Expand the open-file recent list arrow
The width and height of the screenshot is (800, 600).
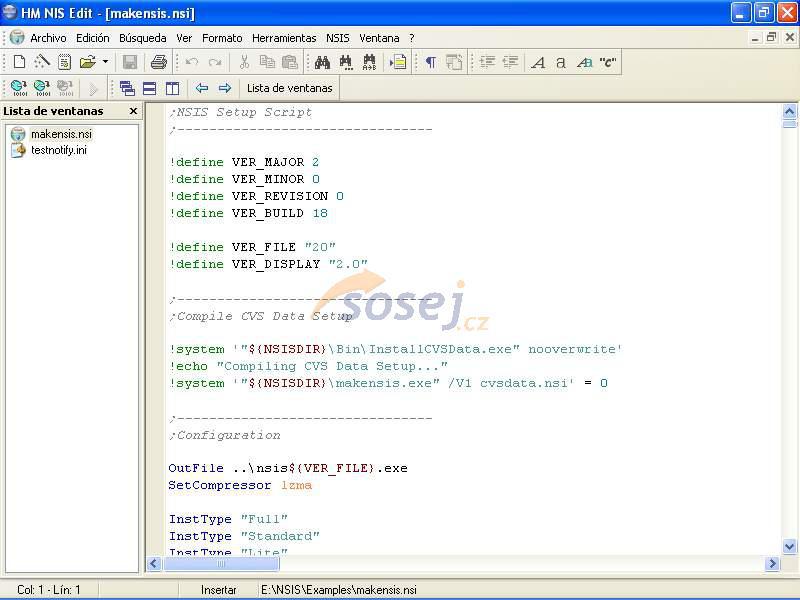[x=105, y=62]
